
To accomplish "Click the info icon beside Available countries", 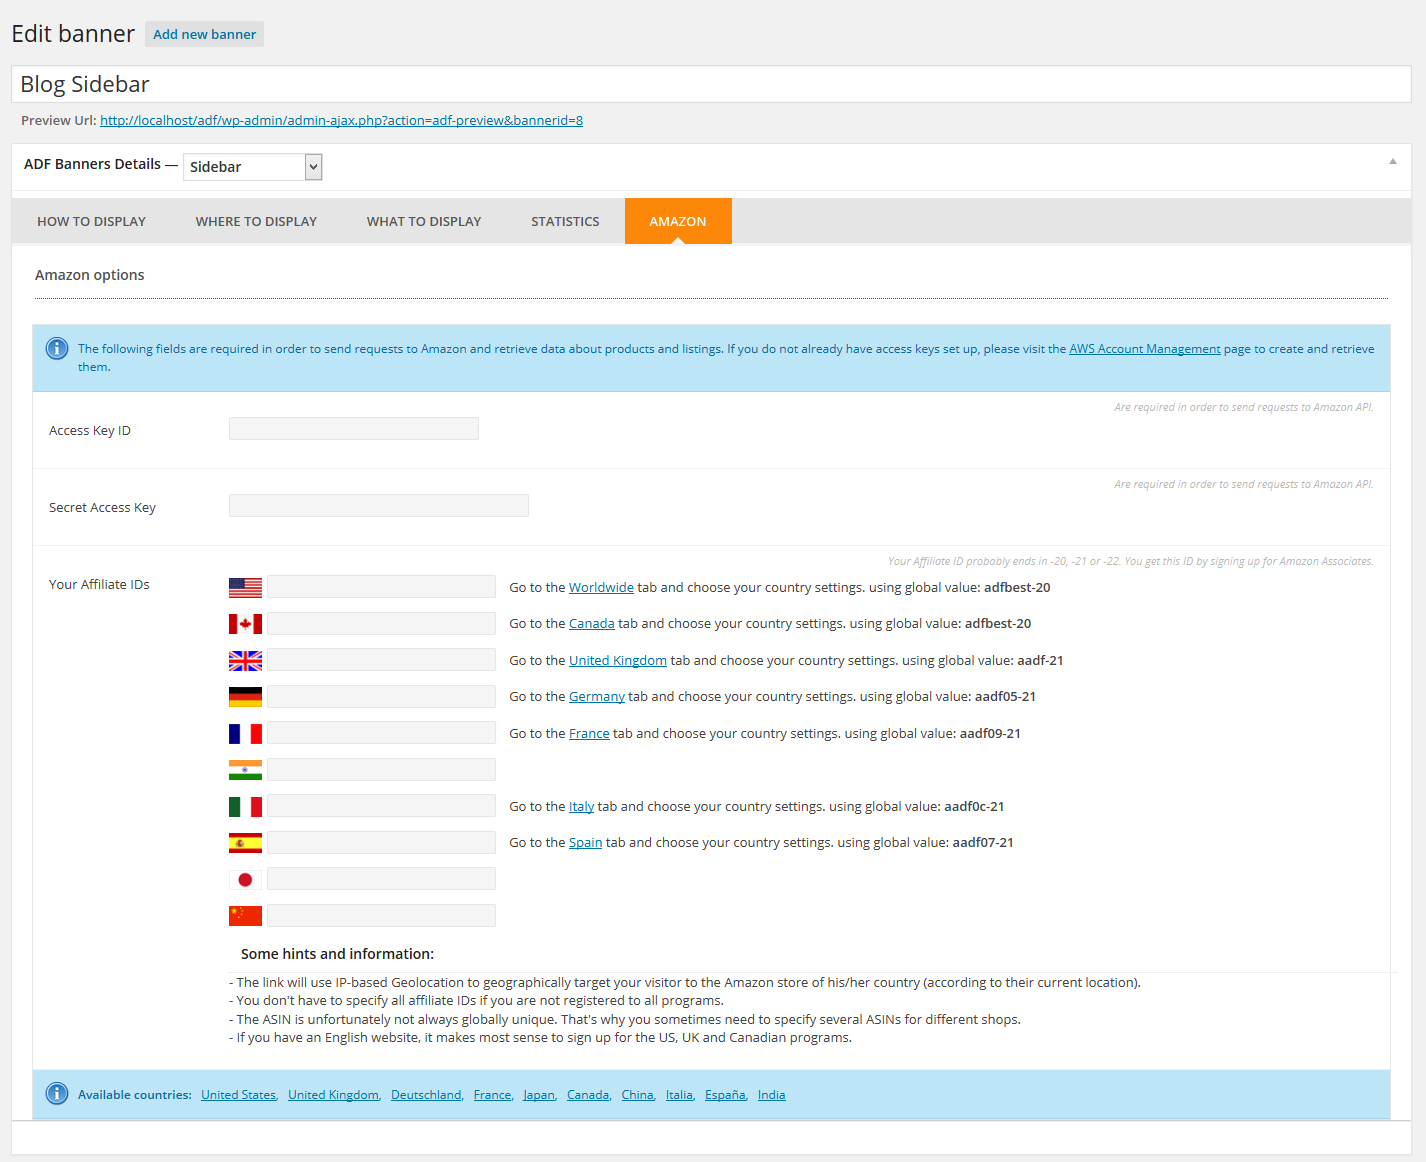I will click(x=57, y=1094).
